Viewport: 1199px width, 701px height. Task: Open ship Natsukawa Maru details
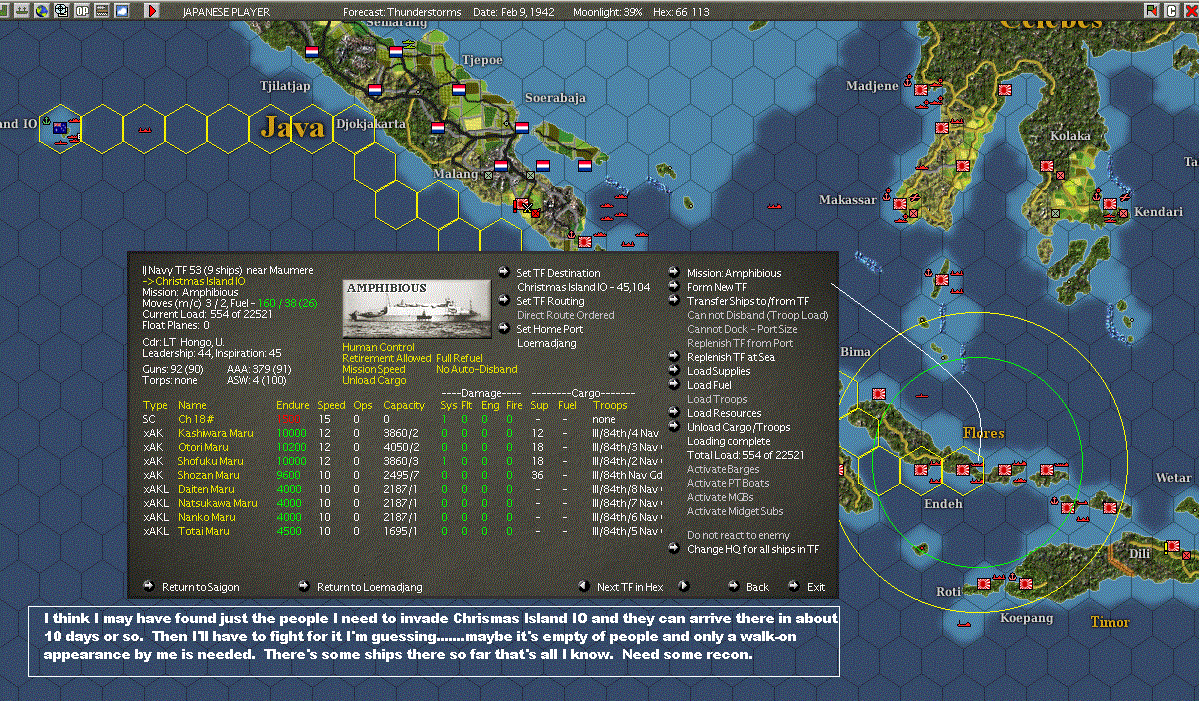point(217,503)
